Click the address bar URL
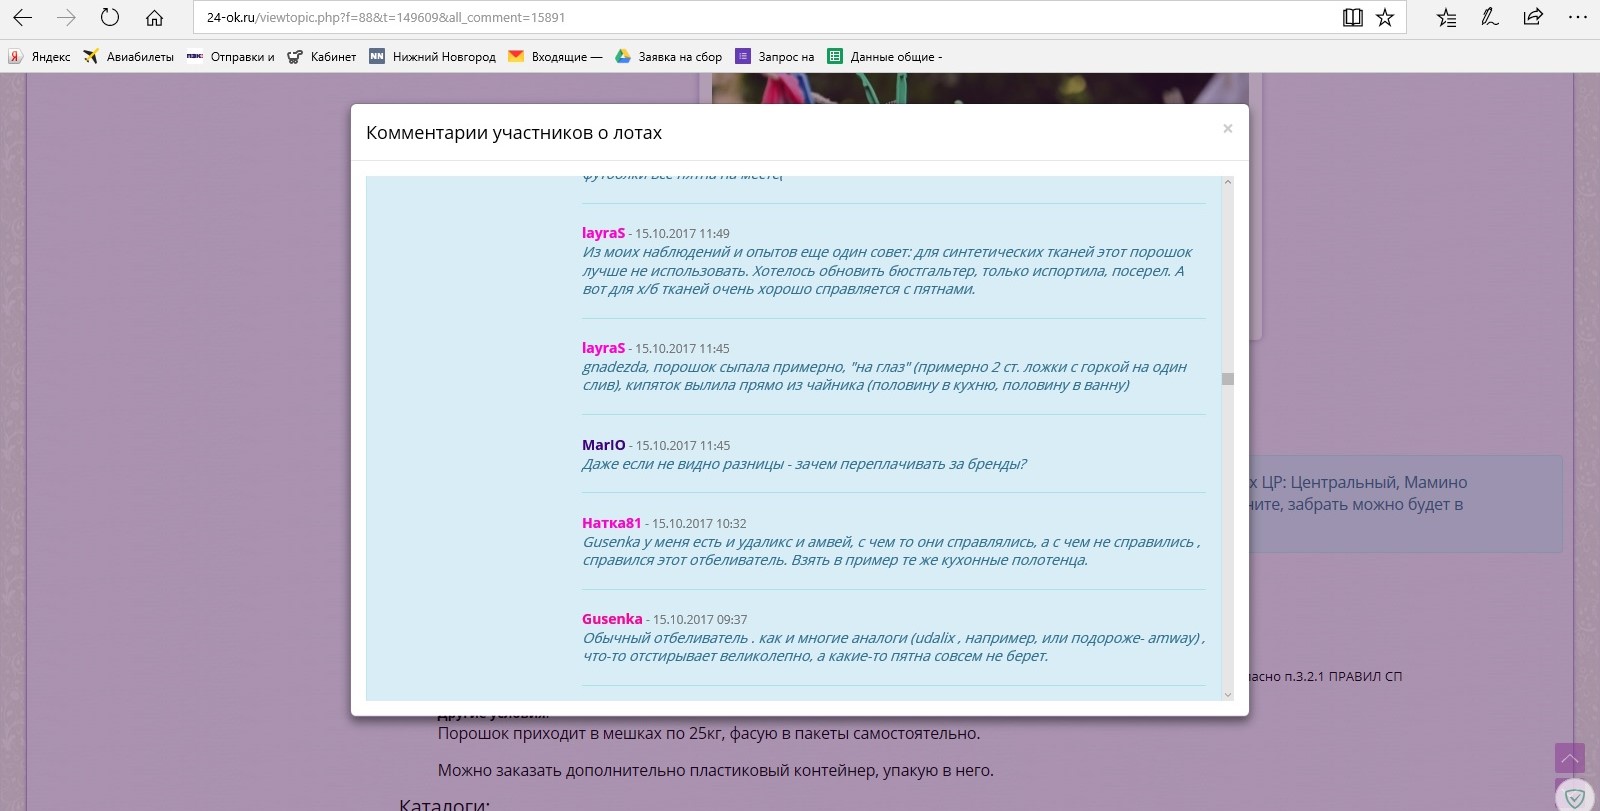The height and width of the screenshot is (811, 1600). point(386,17)
